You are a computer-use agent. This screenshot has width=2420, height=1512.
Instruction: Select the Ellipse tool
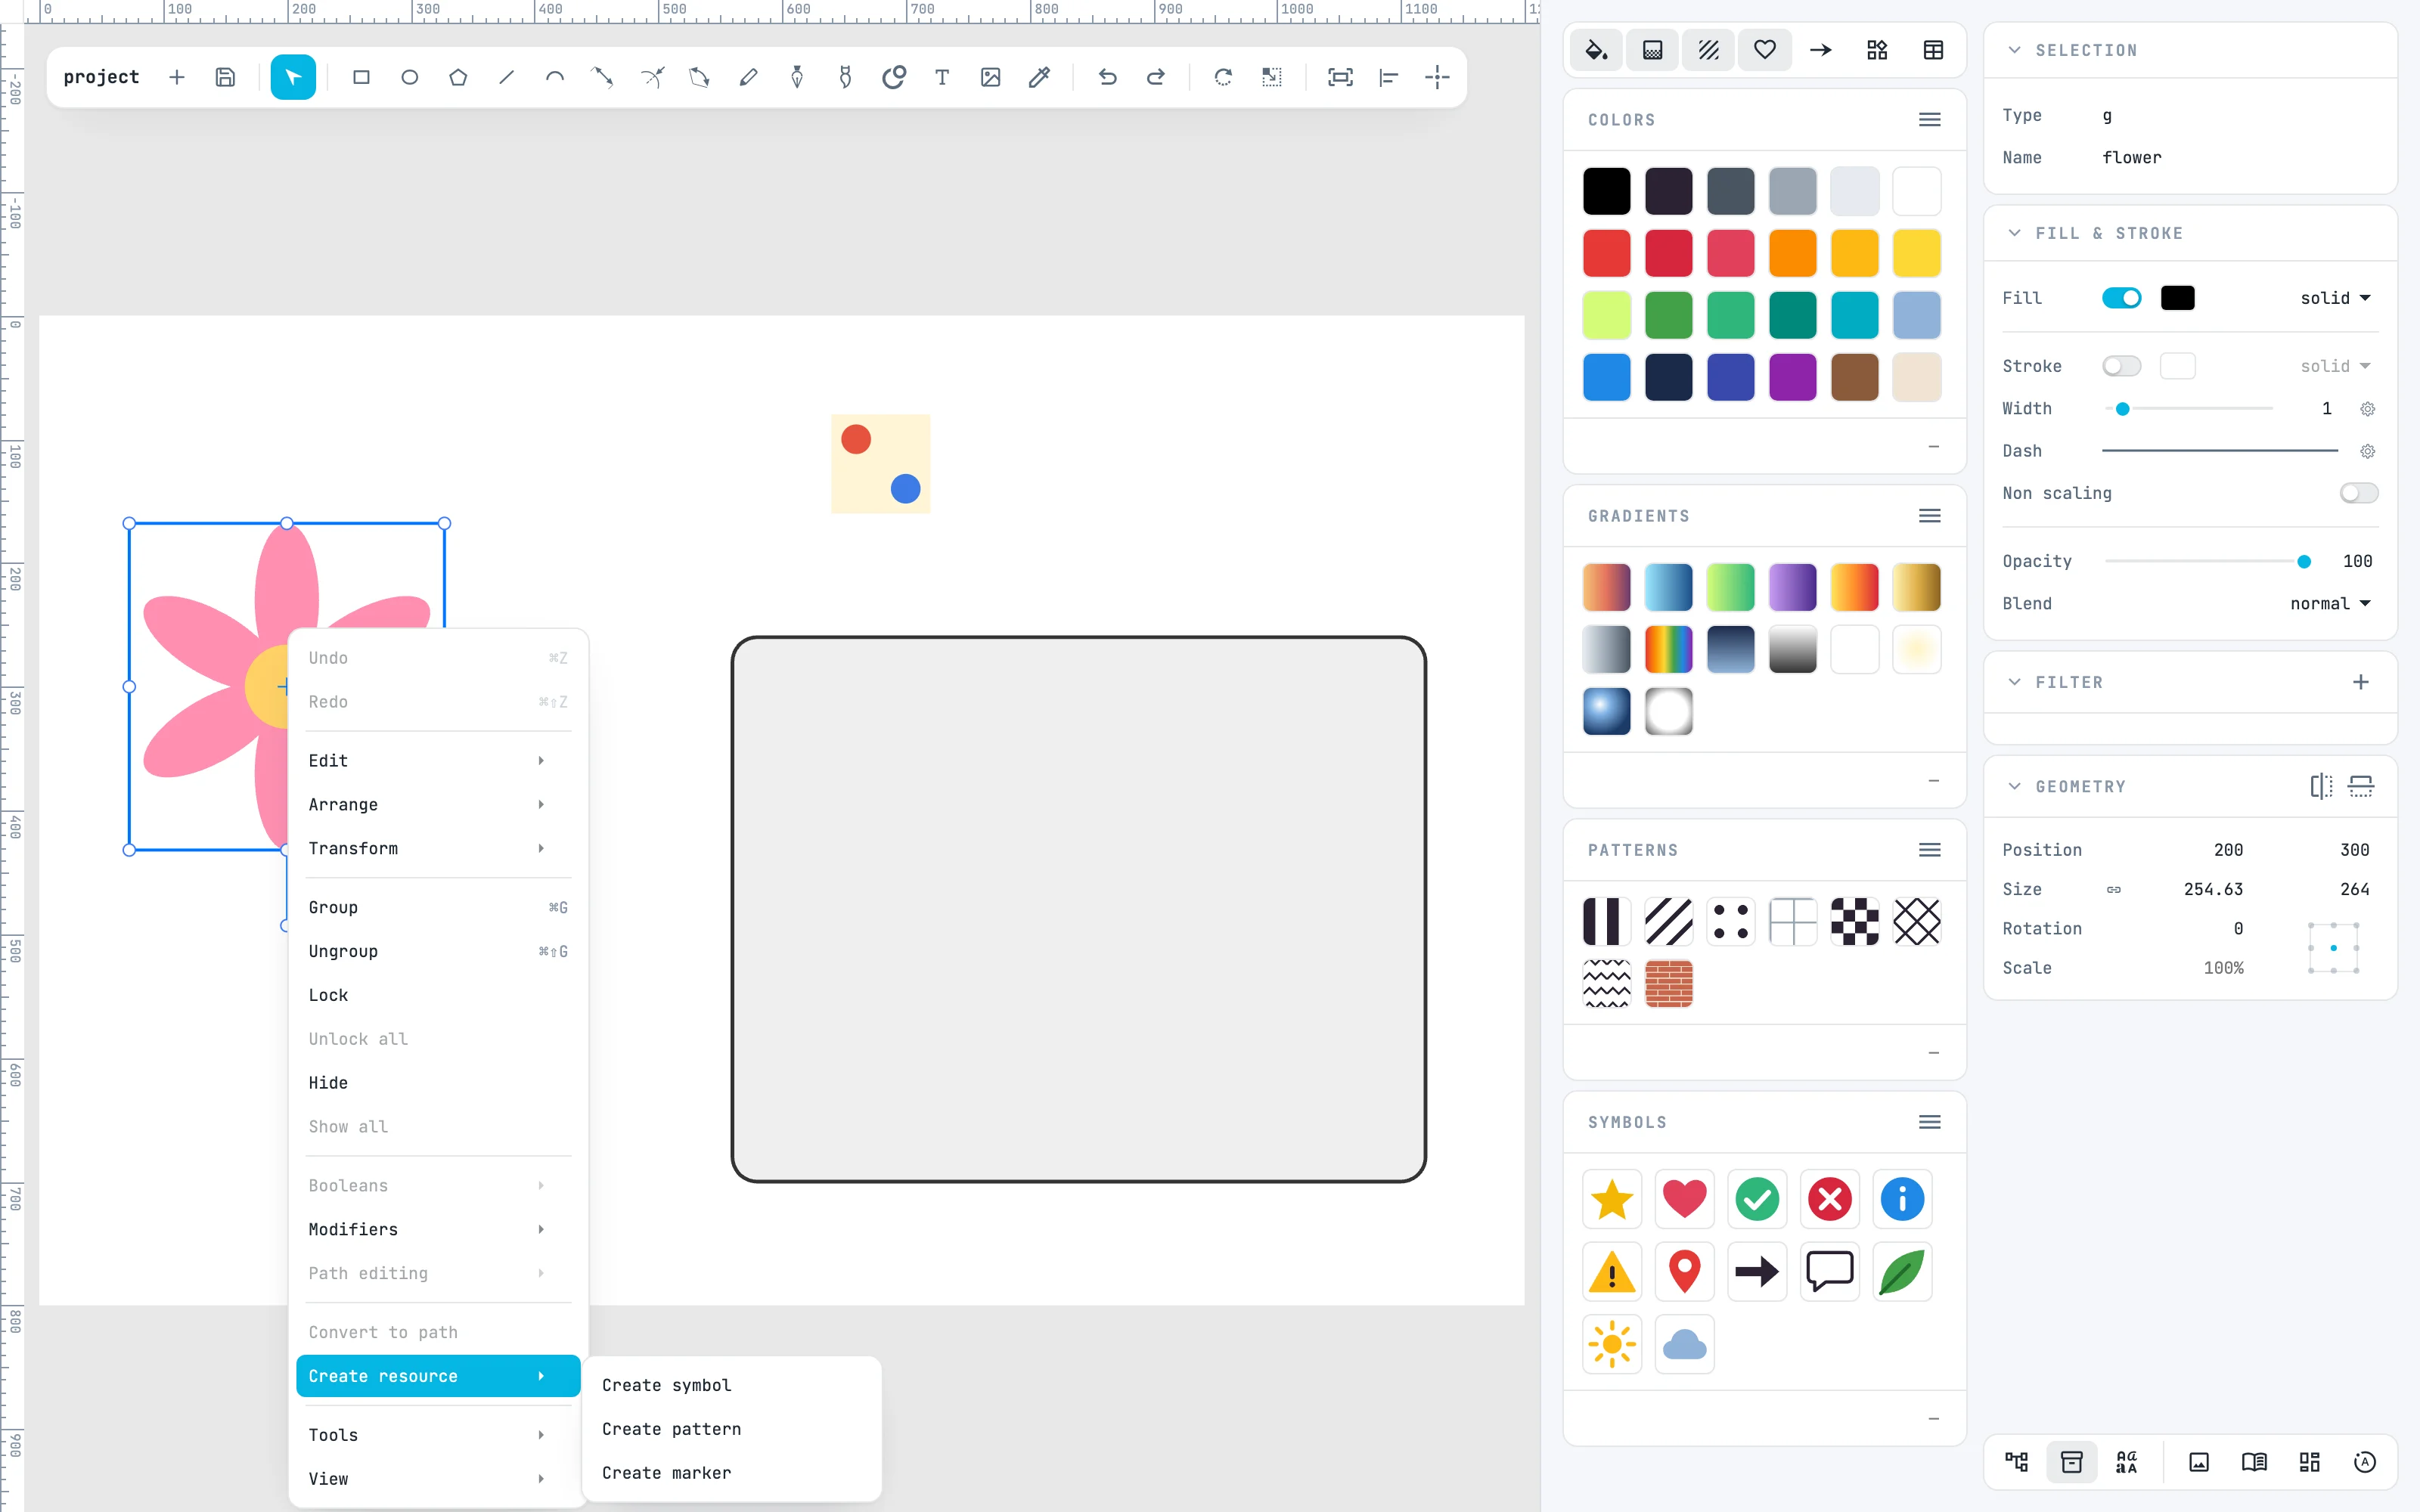coord(409,77)
